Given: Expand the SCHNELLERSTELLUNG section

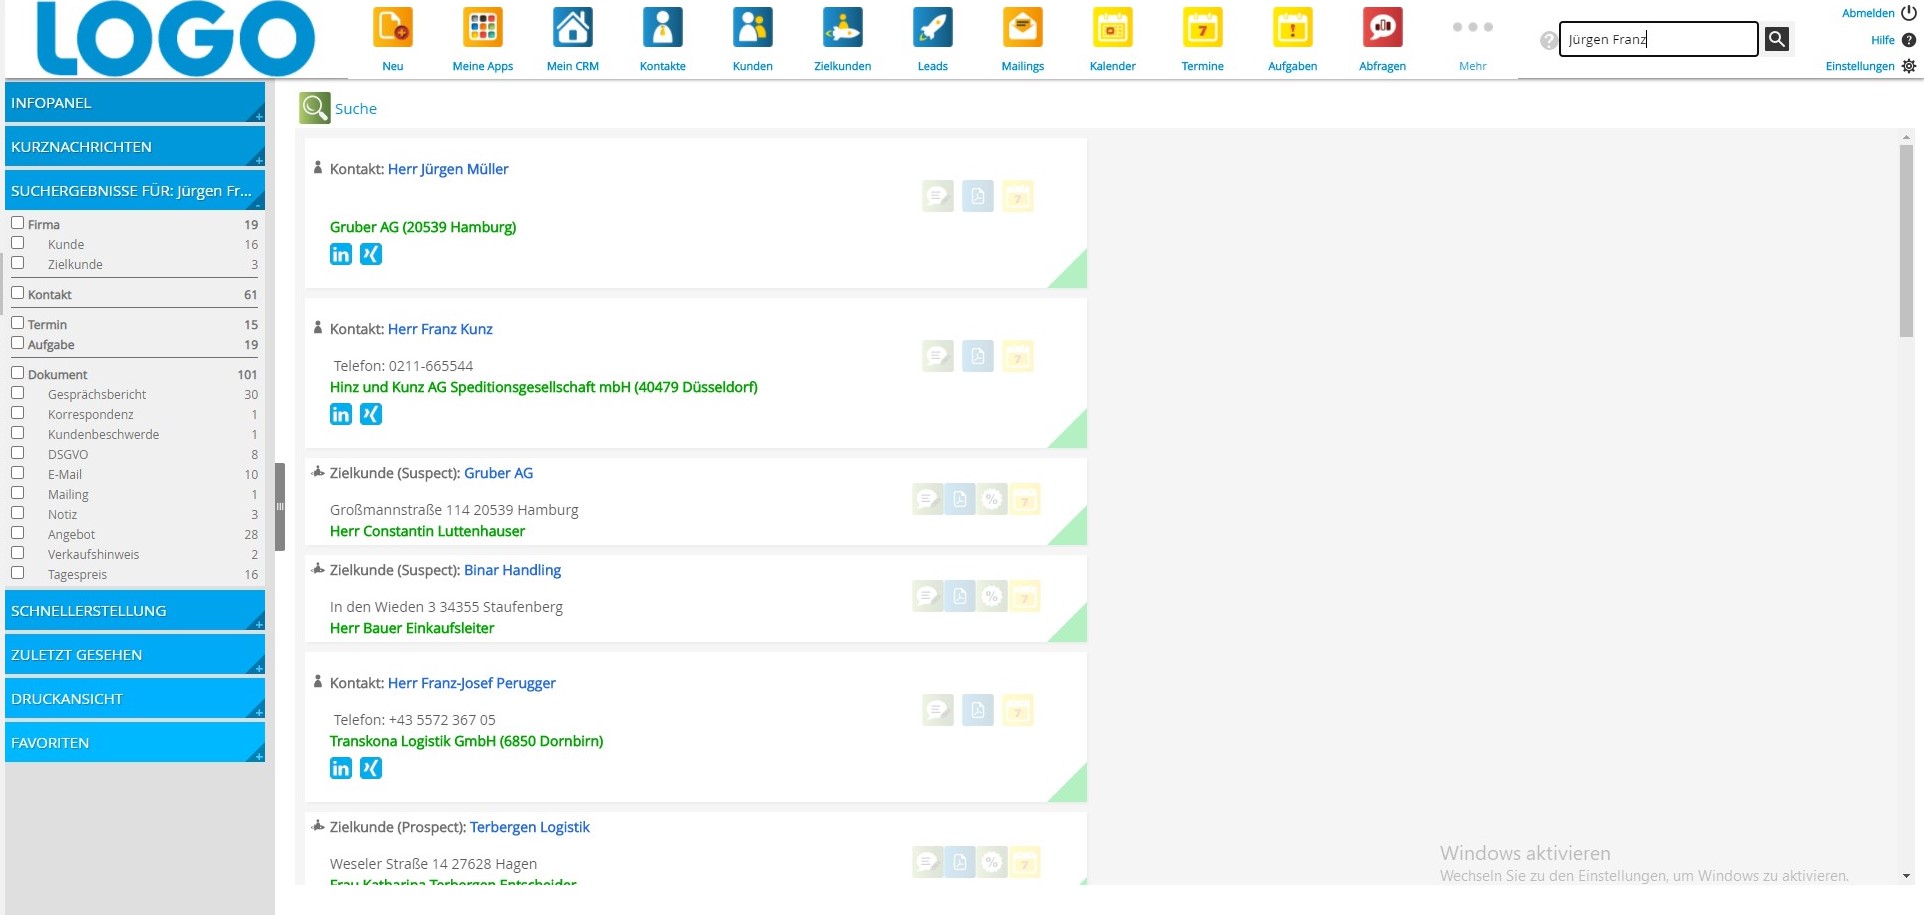Looking at the screenshot, I should click(x=135, y=611).
